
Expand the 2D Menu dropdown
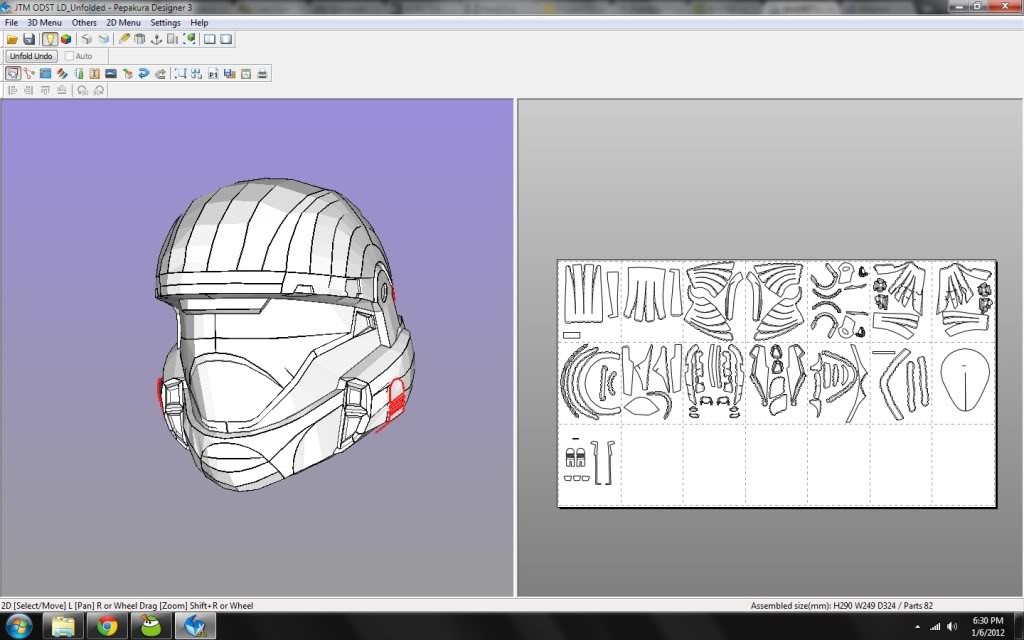click(x=123, y=22)
